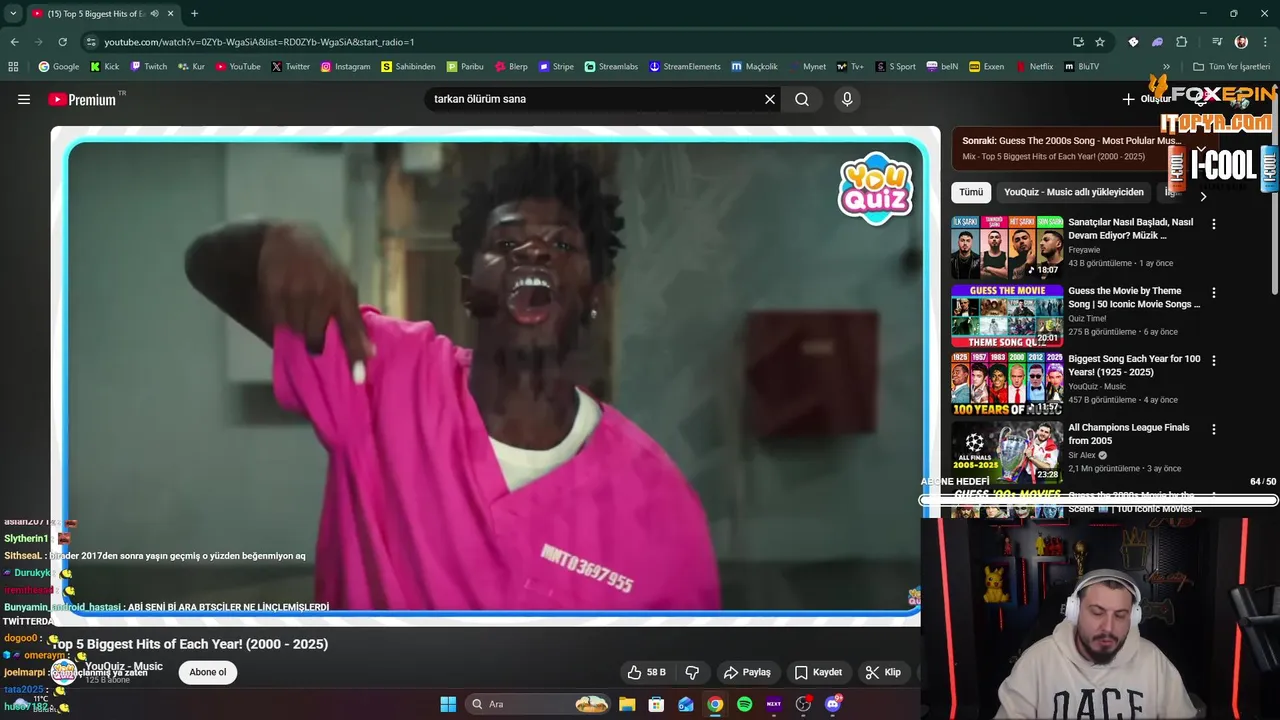1280x720 pixels.
Task: Start voice search with the microphone
Action: point(847,99)
